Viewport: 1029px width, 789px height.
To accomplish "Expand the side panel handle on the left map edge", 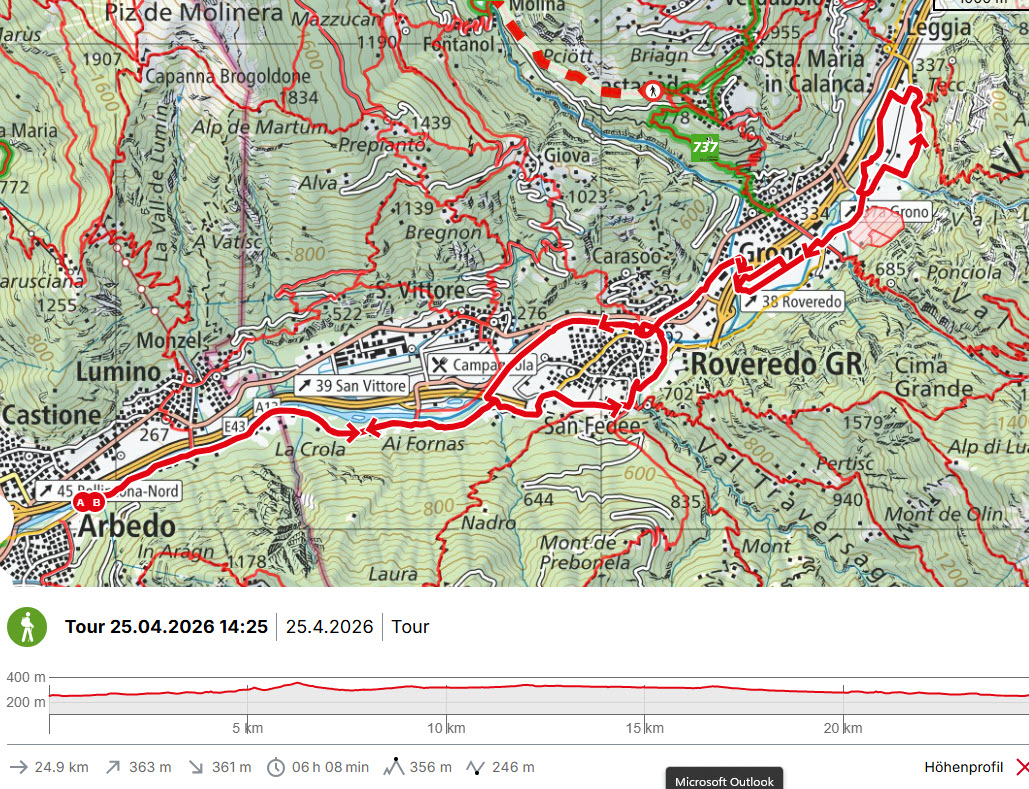I will (x=6, y=524).
